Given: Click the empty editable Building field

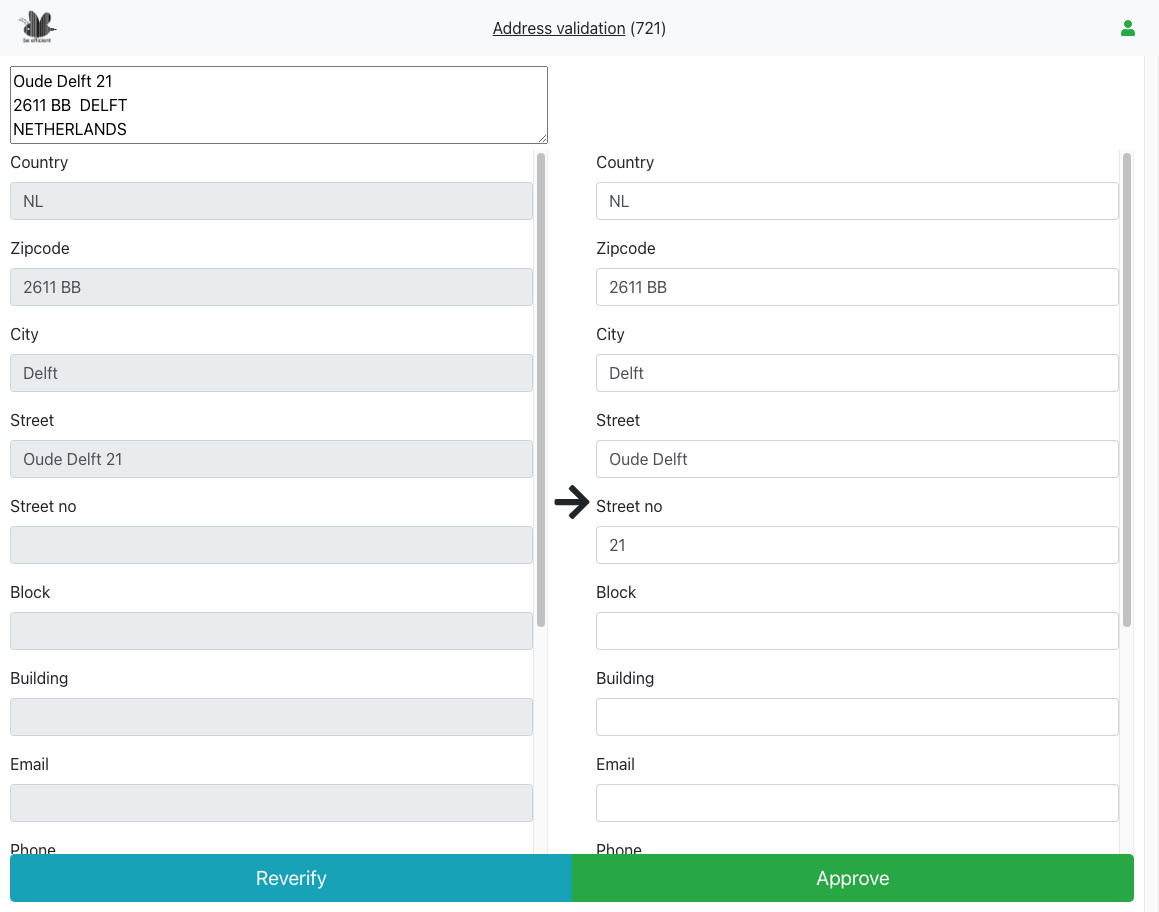Looking at the screenshot, I should click(x=856, y=717).
